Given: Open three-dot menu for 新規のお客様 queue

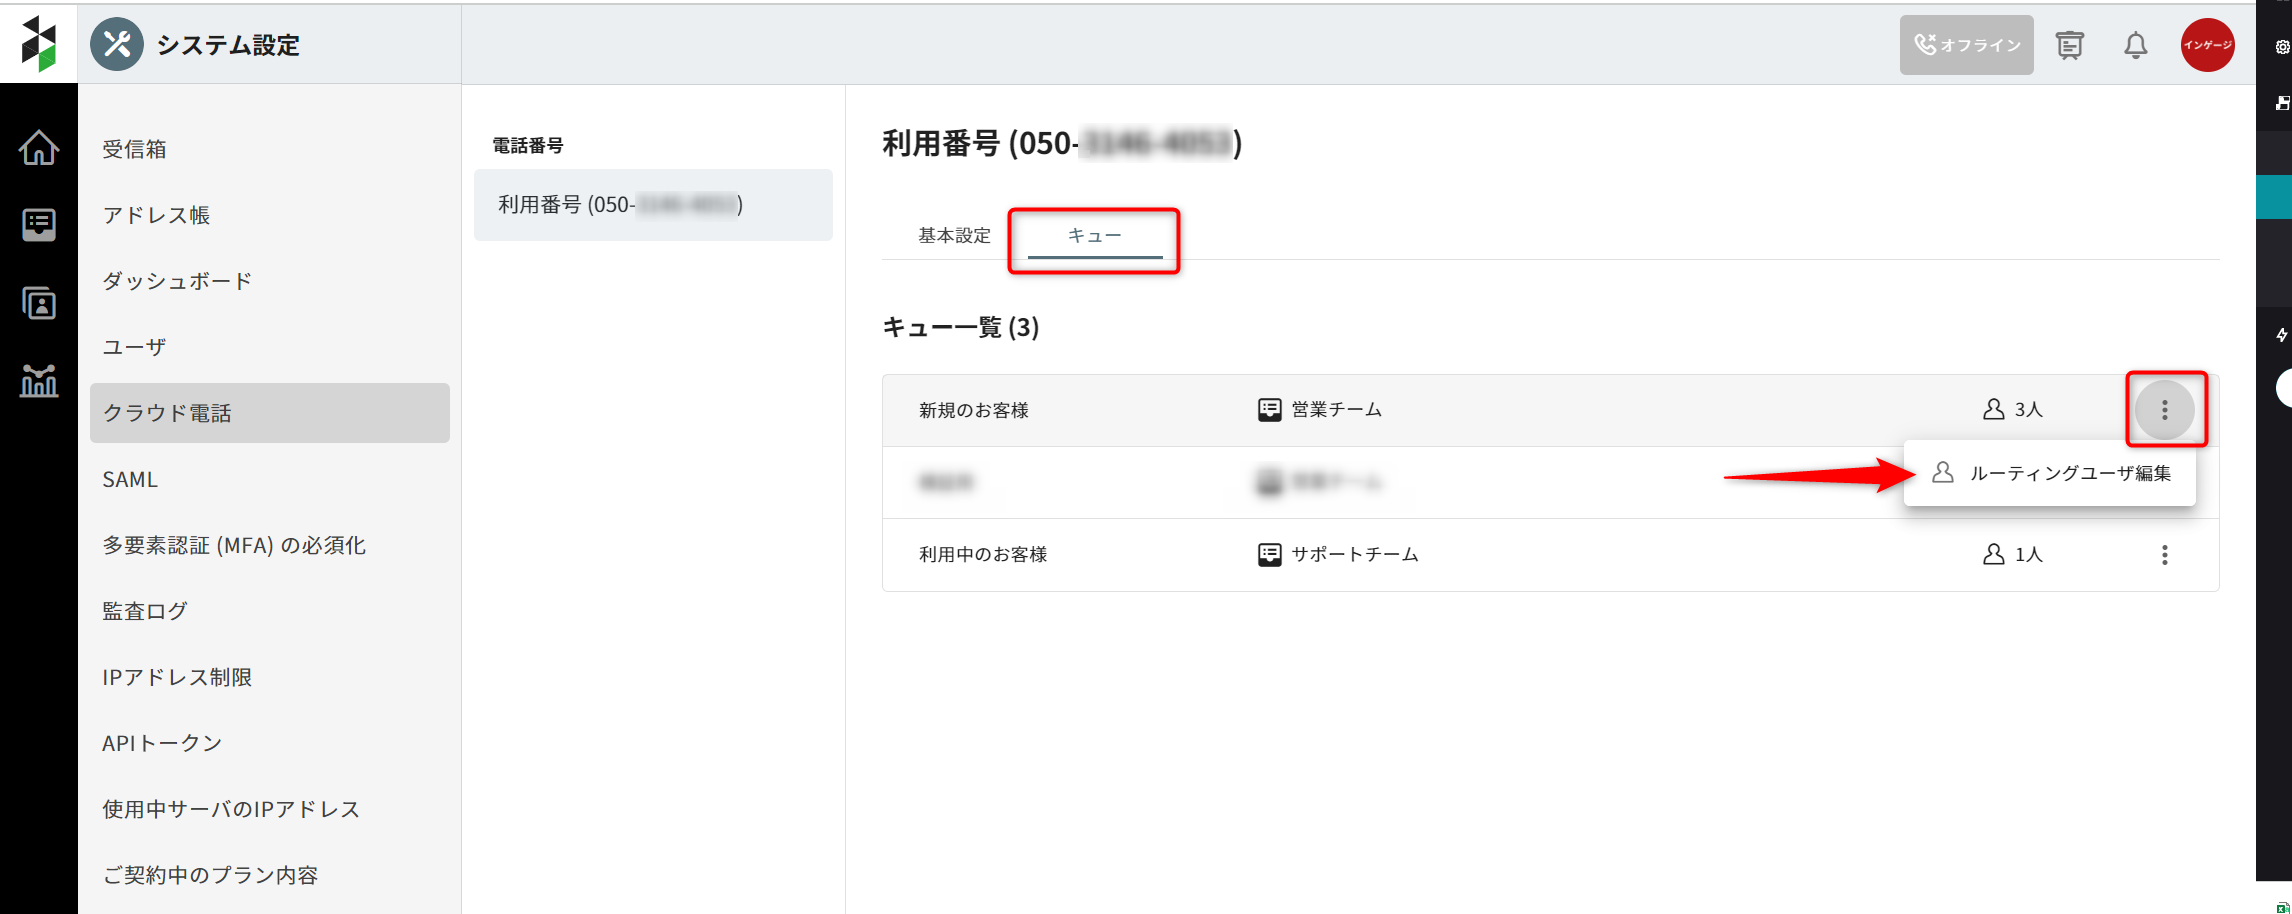Looking at the screenshot, I should [2164, 410].
